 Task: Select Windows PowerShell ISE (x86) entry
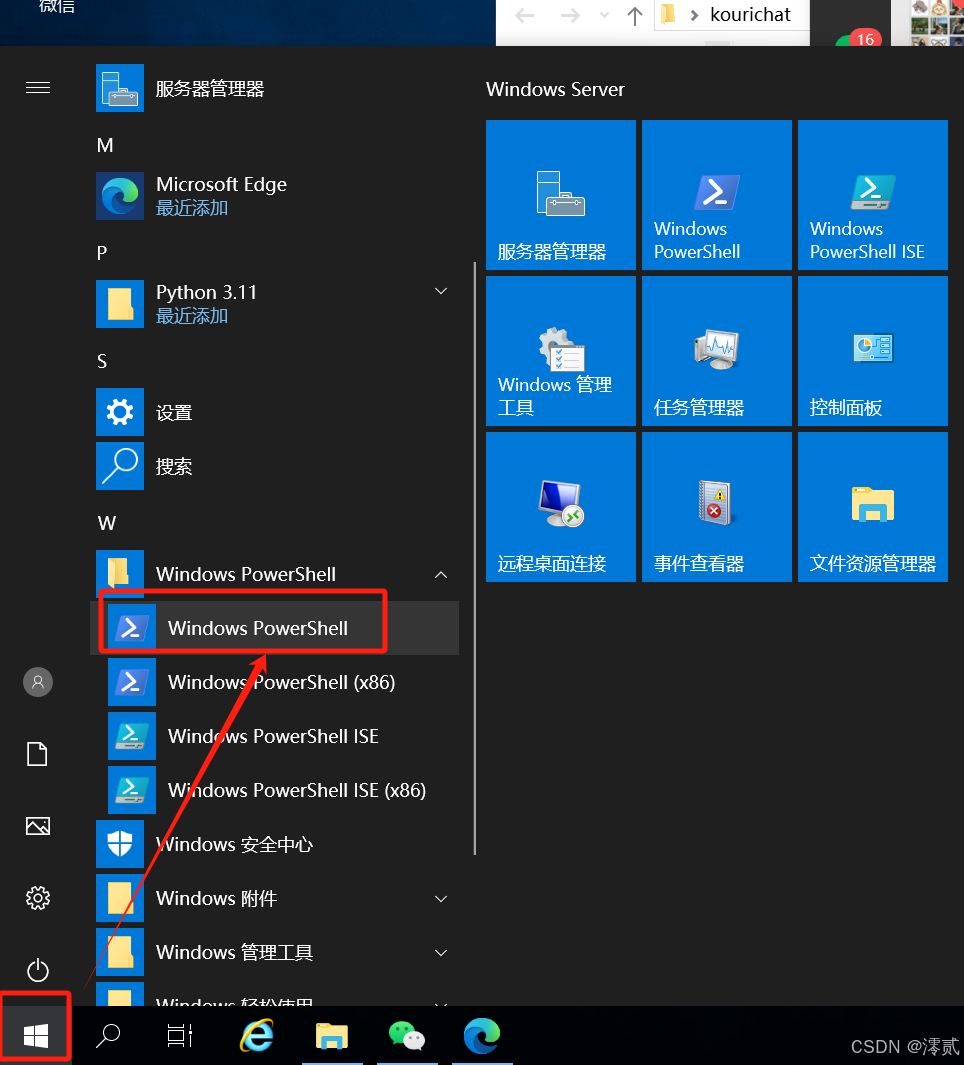pyautogui.click(x=296, y=790)
